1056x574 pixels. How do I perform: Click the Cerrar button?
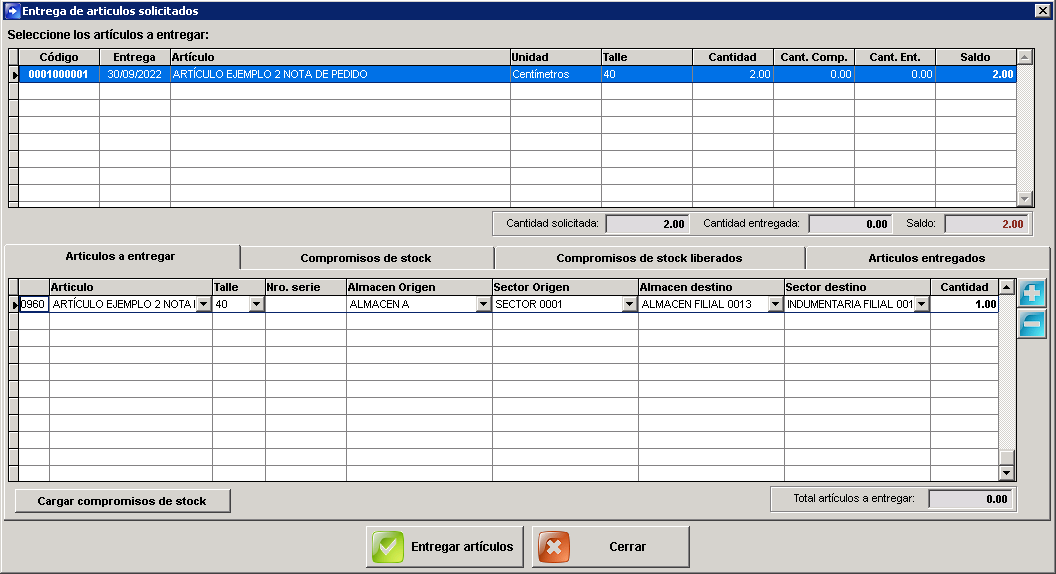click(x=611, y=547)
